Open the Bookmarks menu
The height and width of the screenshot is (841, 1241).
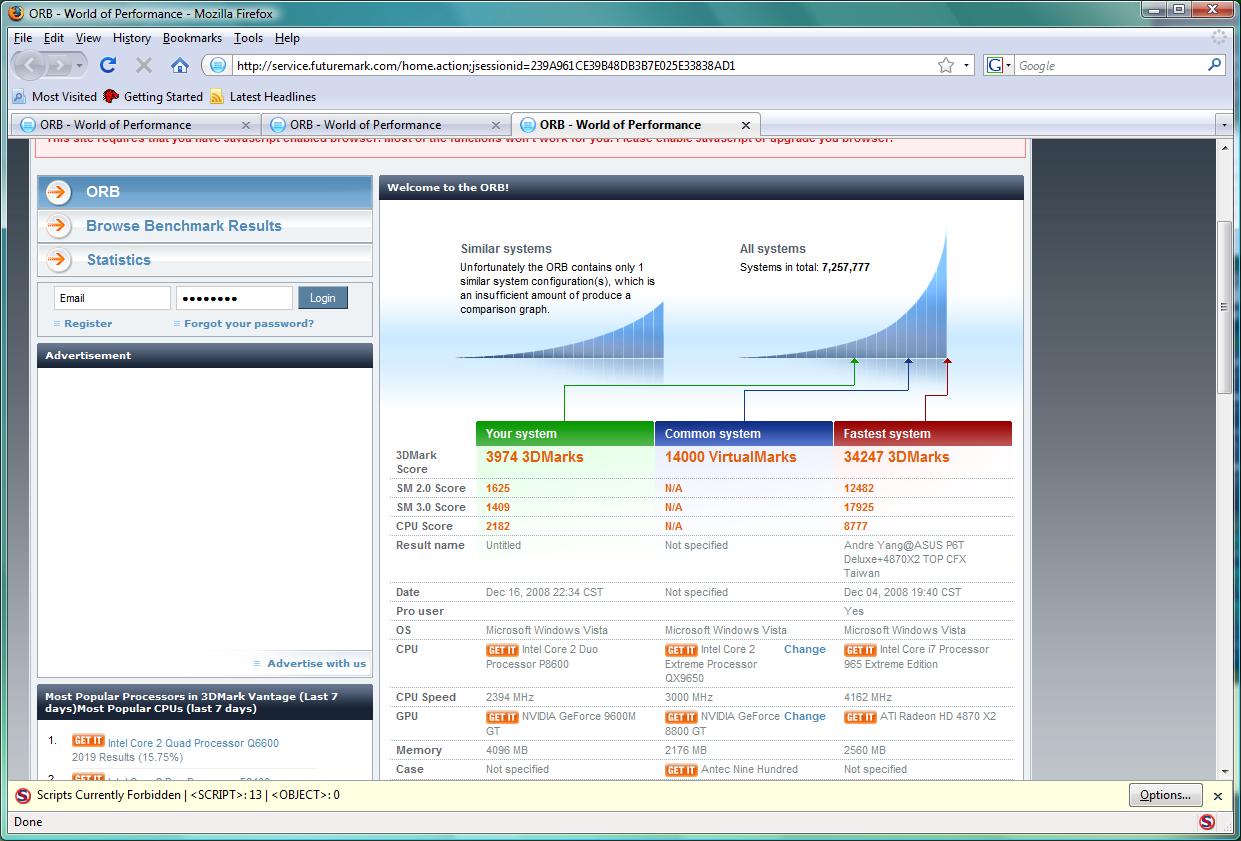(x=192, y=38)
